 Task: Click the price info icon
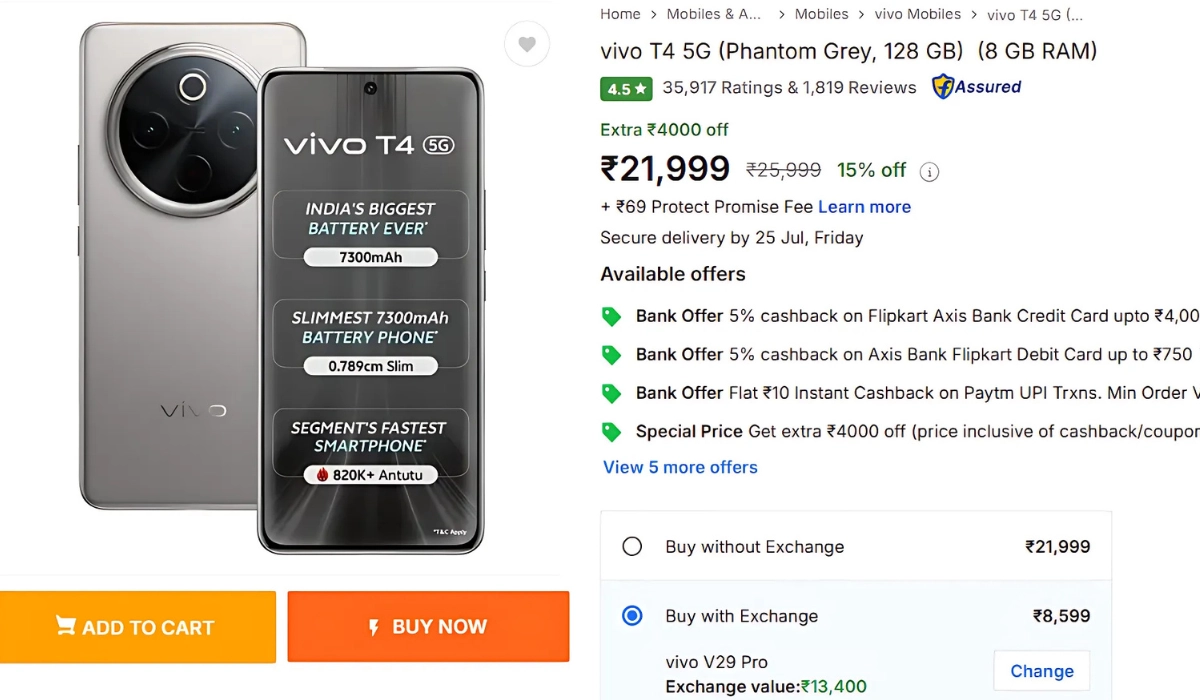pyautogui.click(x=929, y=172)
